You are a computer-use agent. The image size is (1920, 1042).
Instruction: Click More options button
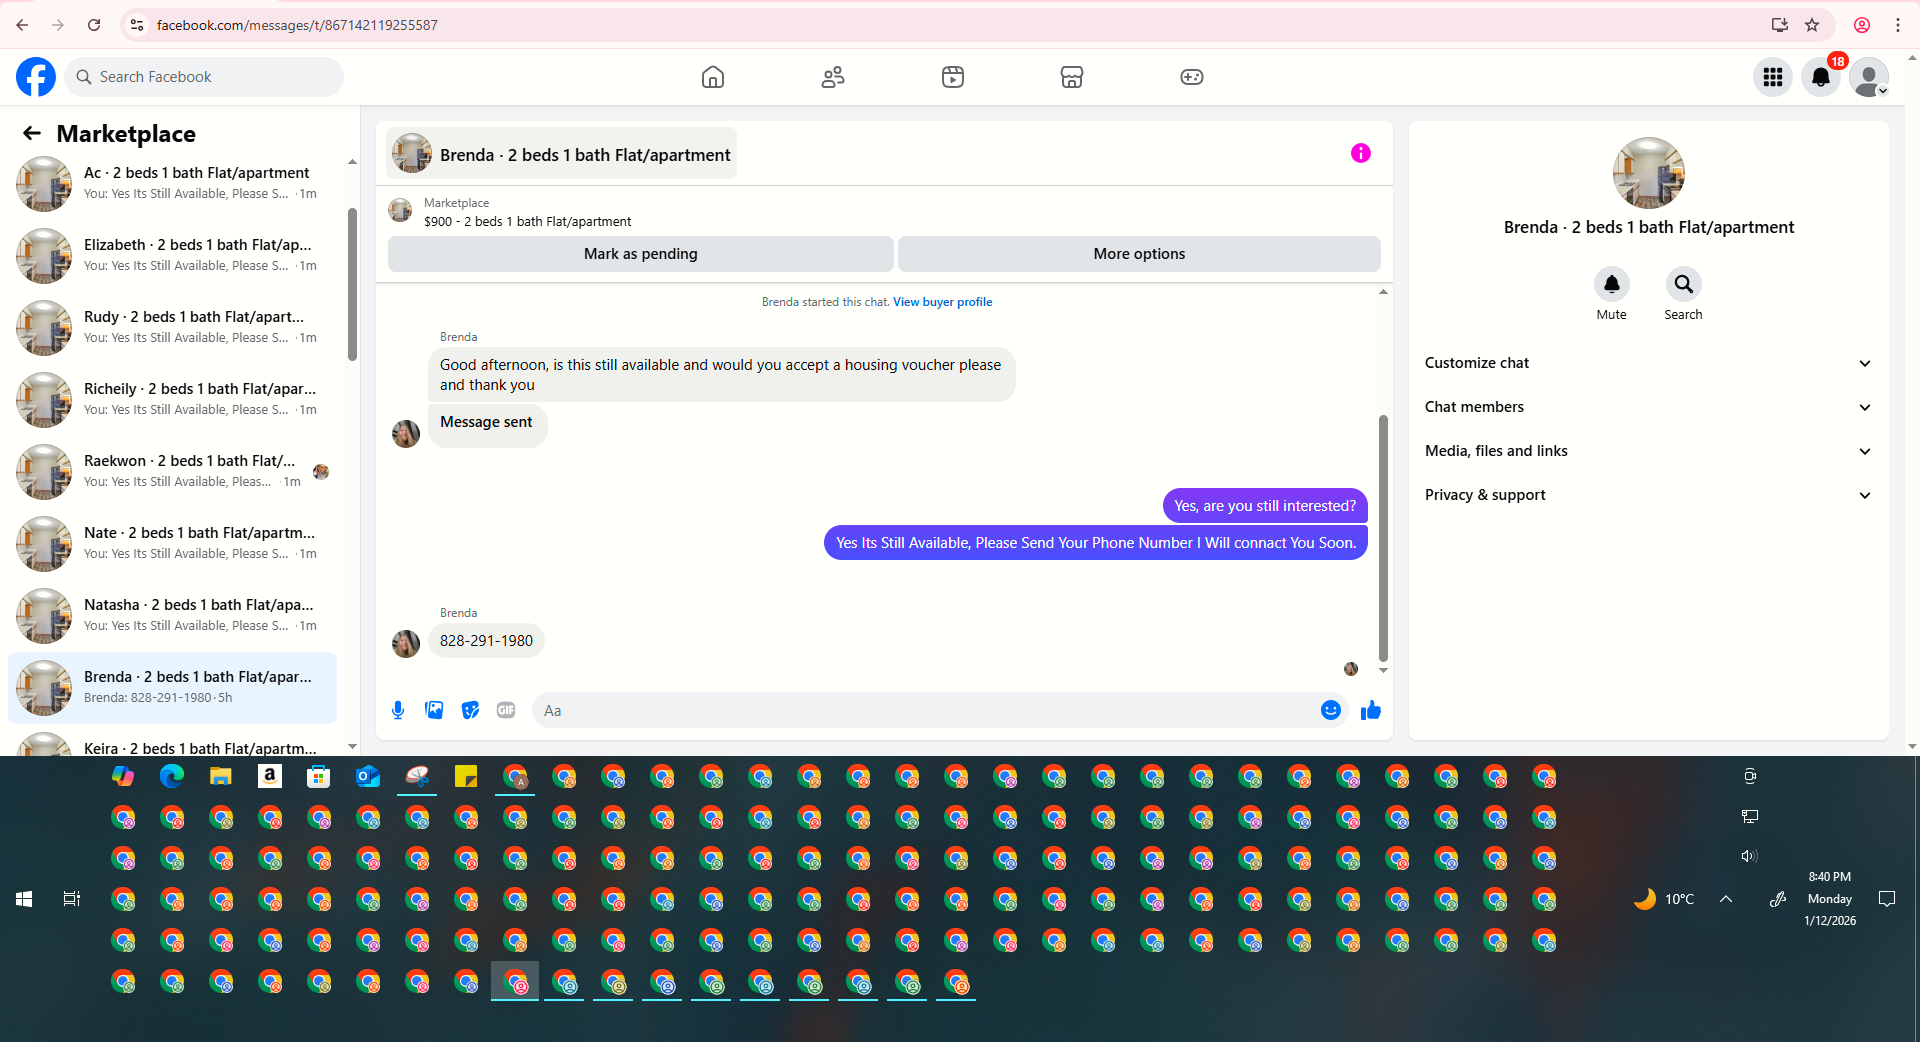point(1139,254)
